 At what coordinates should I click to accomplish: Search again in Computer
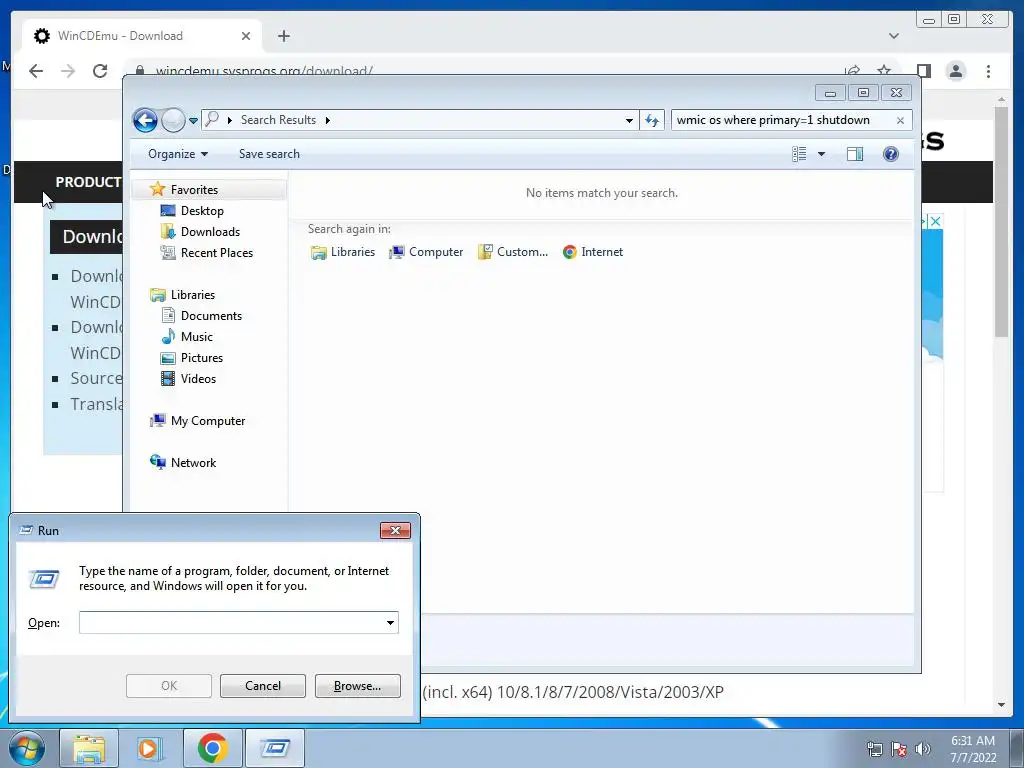(x=426, y=252)
